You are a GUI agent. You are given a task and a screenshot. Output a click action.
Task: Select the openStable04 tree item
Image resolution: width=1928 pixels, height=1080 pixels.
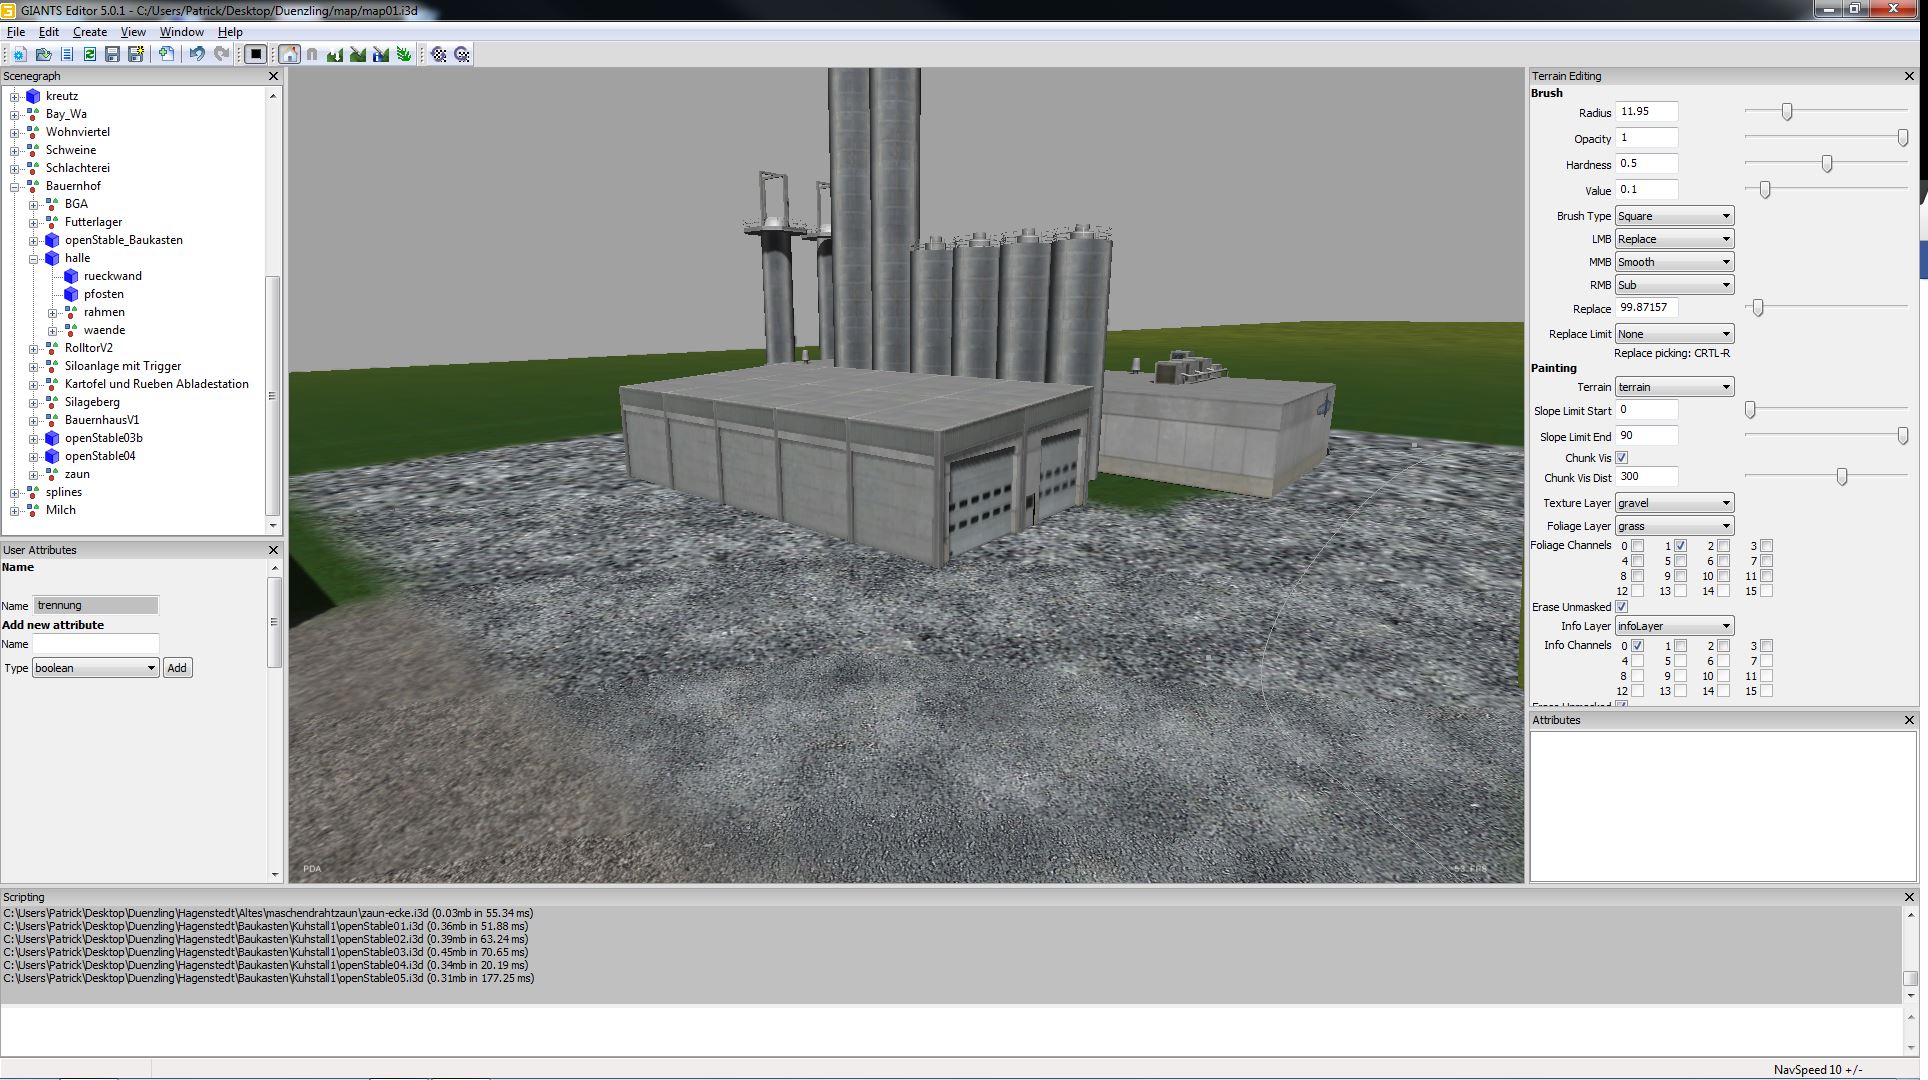tap(100, 456)
